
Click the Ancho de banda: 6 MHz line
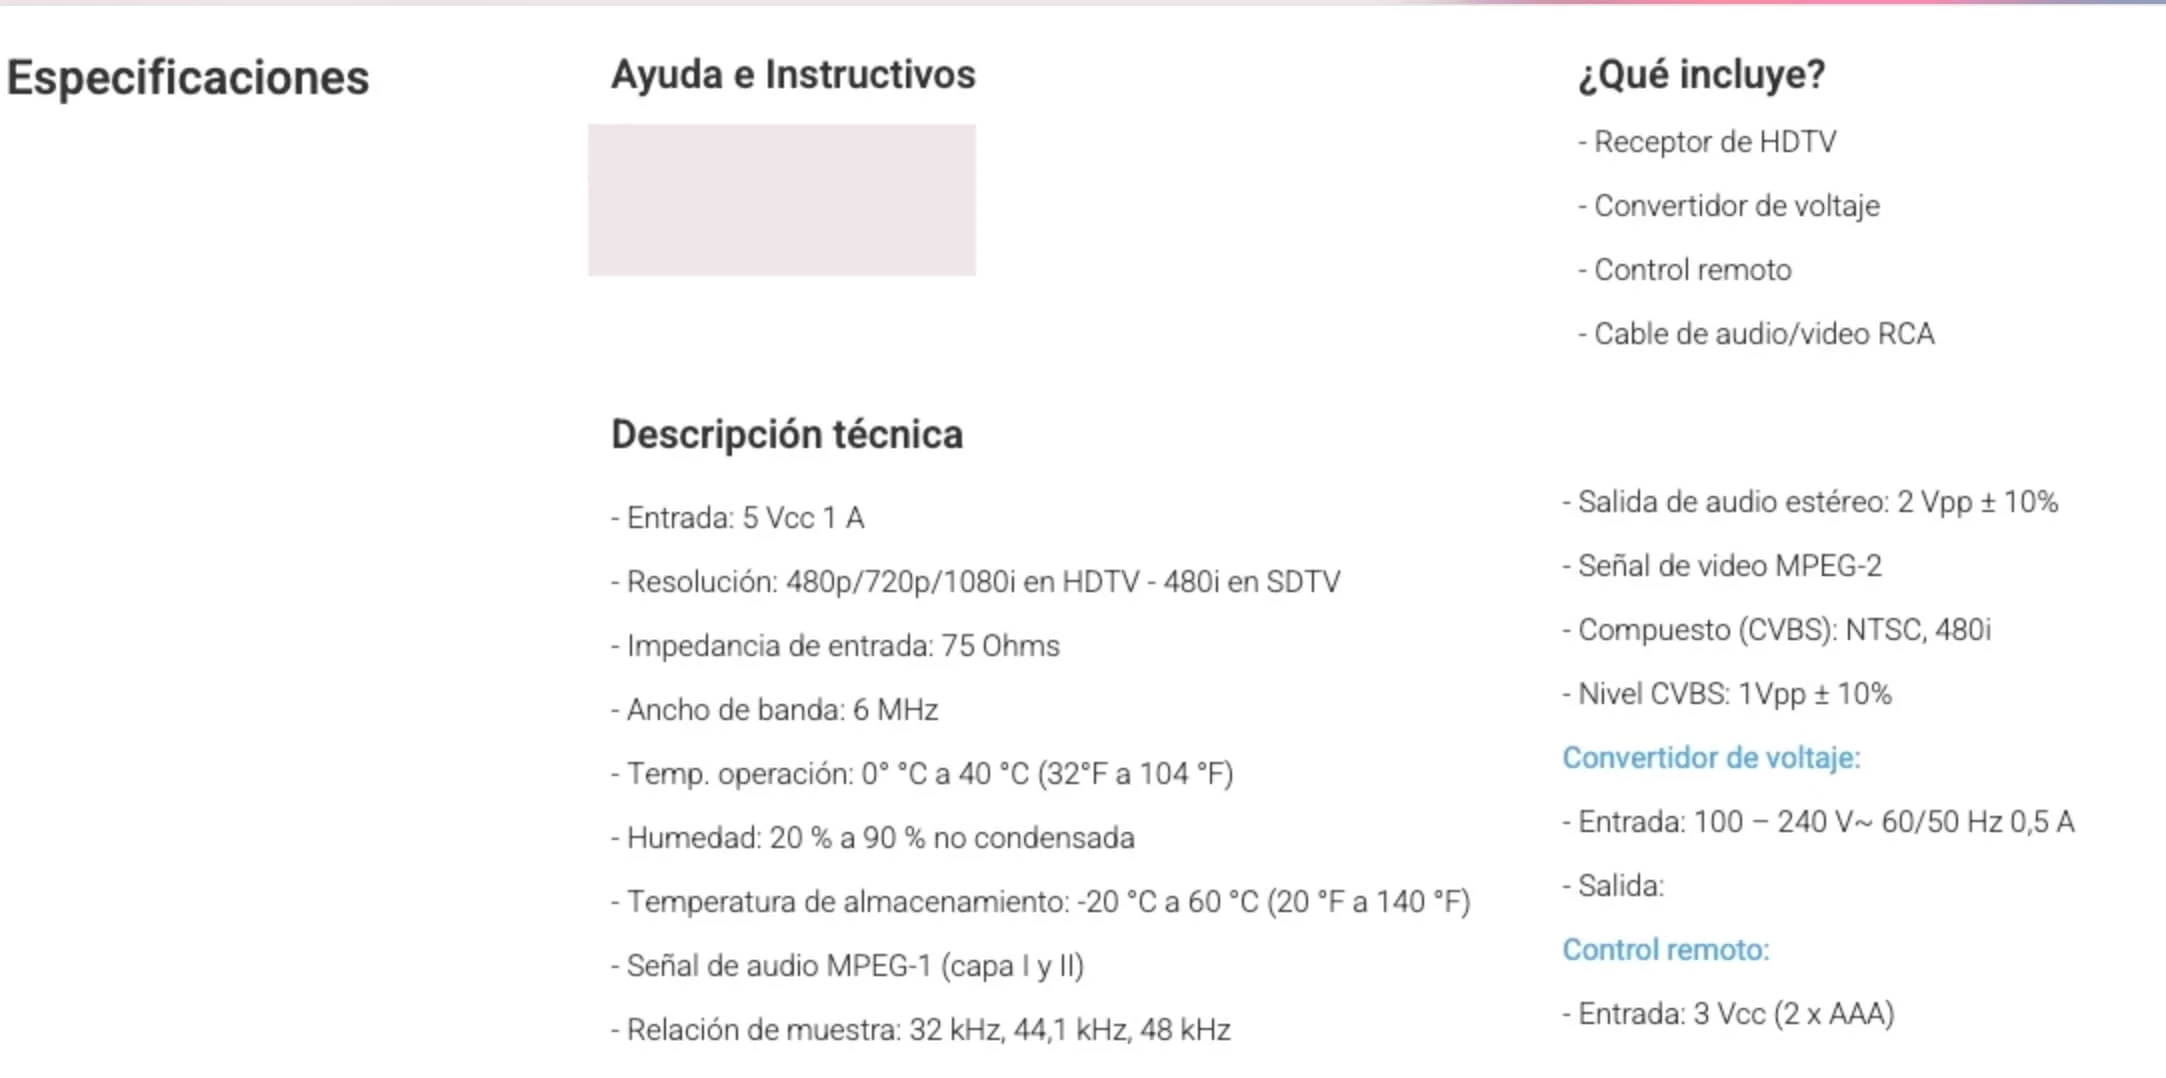coord(774,710)
